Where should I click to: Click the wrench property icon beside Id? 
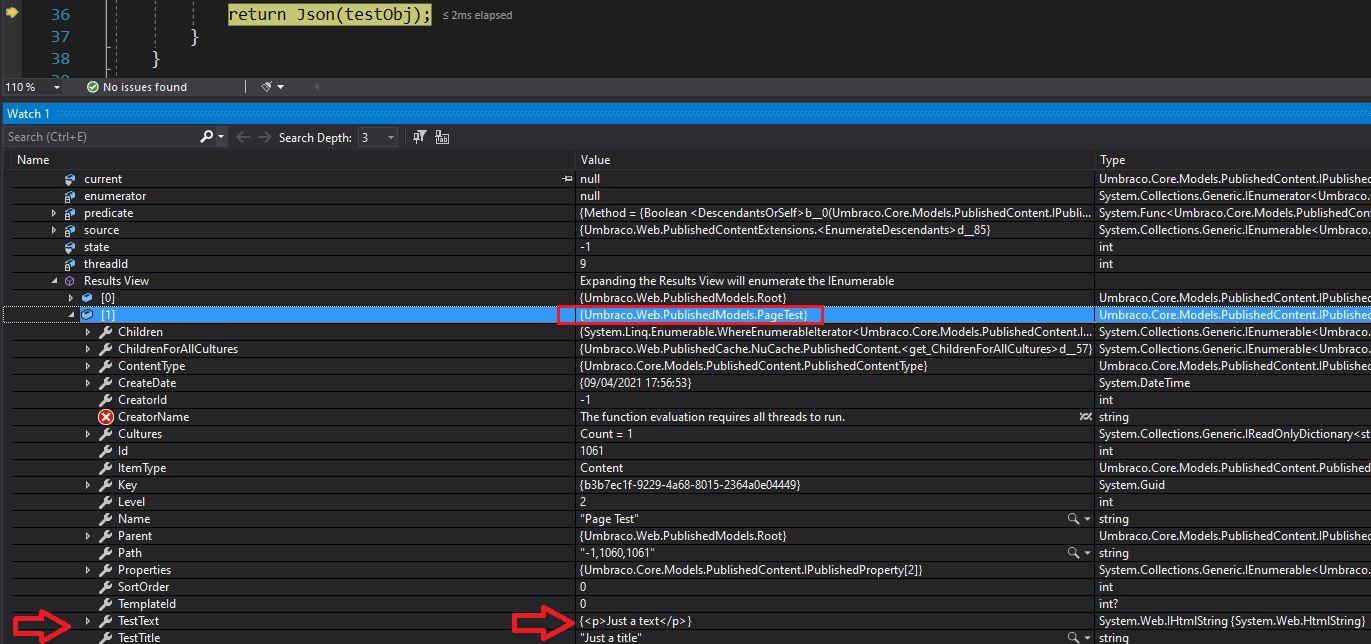[x=105, y=451]
